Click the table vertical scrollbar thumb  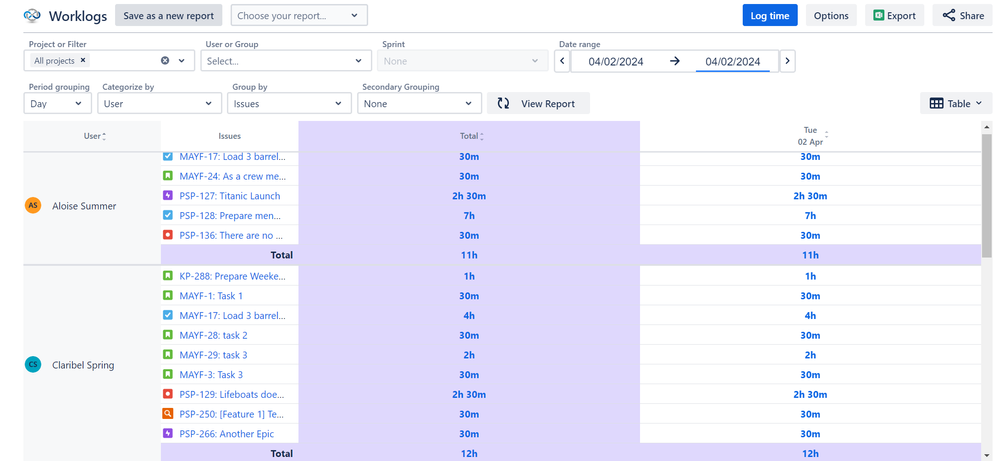(x=987, y=195)
